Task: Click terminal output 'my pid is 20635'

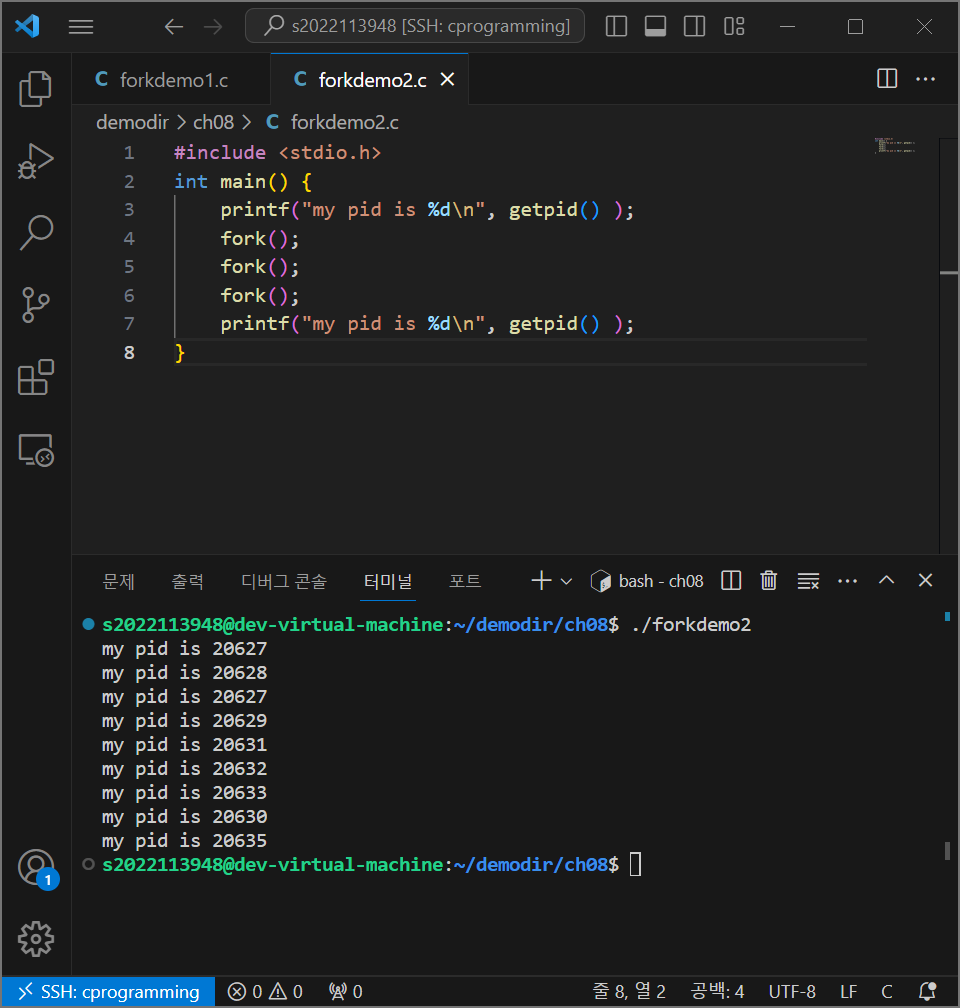Action: click(x=184, y=841)
